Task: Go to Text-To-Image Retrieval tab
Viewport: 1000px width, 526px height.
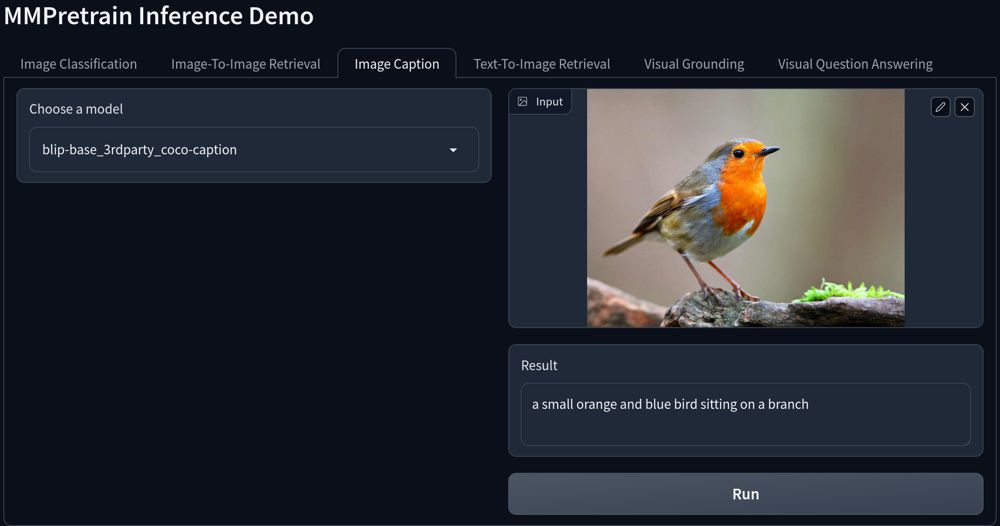Action: click(x=541, y=64)
